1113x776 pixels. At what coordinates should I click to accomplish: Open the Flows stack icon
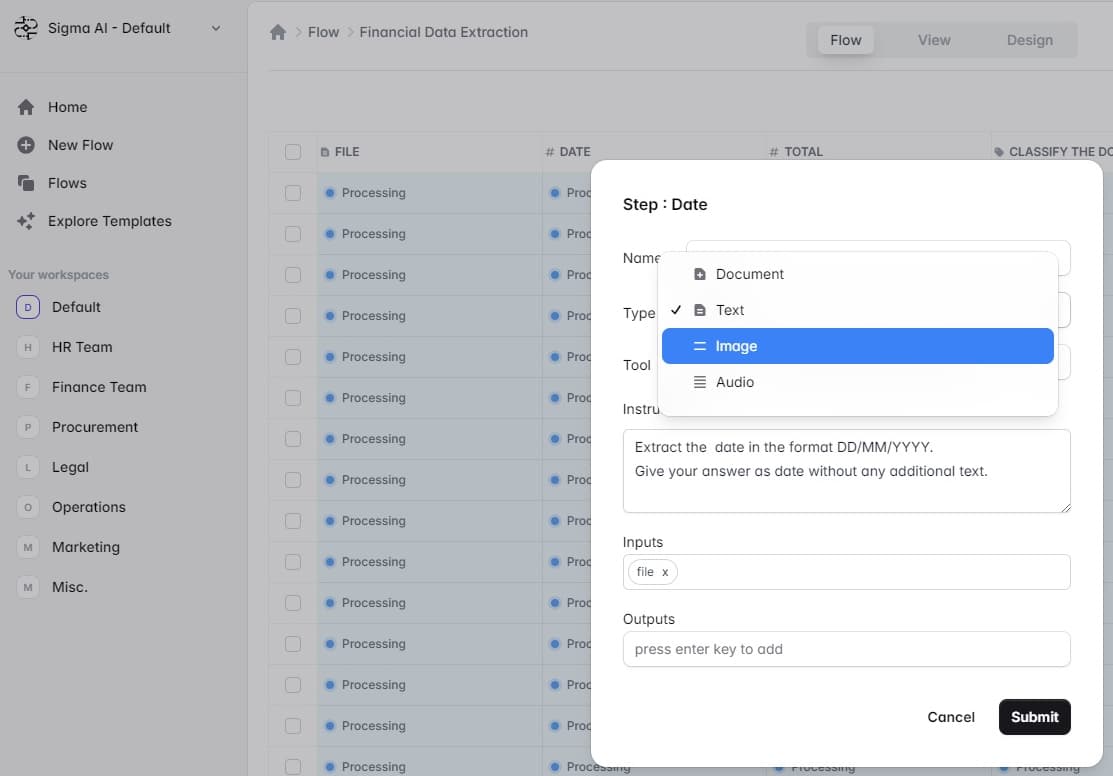click(x=26, y=183)
